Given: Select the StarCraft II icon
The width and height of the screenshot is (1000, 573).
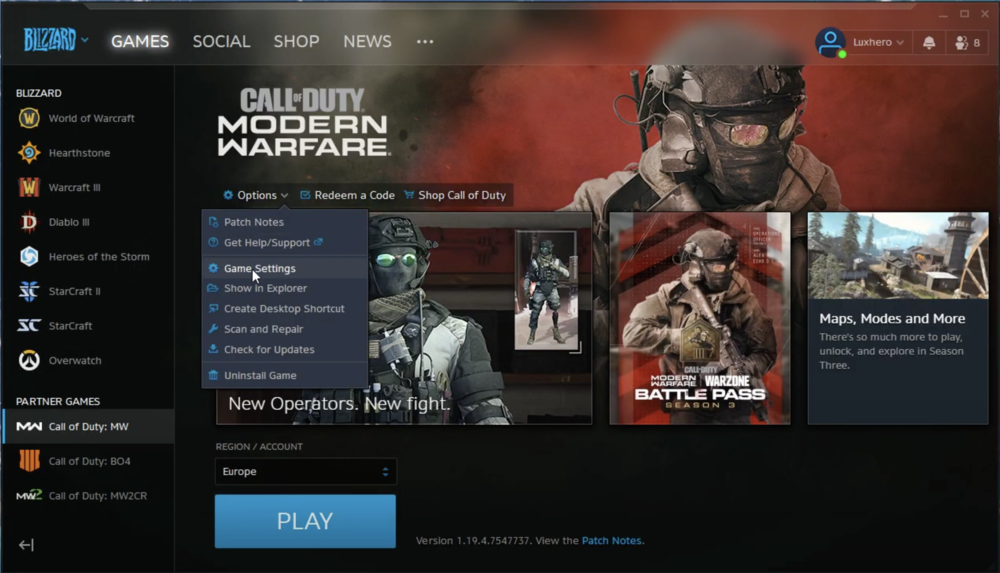Looking at the screenshot, I should click(29, 291).
